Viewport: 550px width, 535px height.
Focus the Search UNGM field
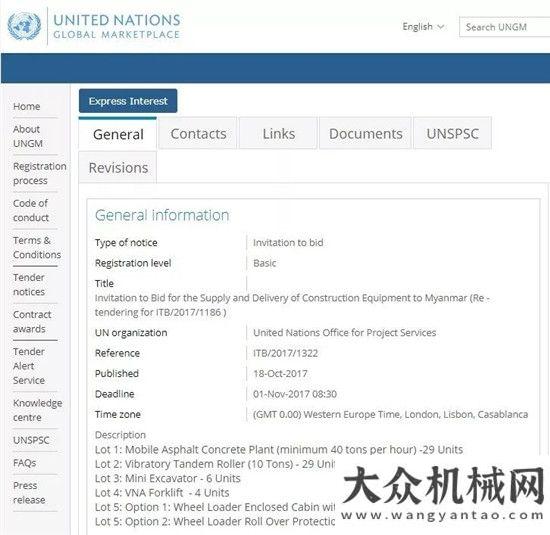(x=504, y=27)
